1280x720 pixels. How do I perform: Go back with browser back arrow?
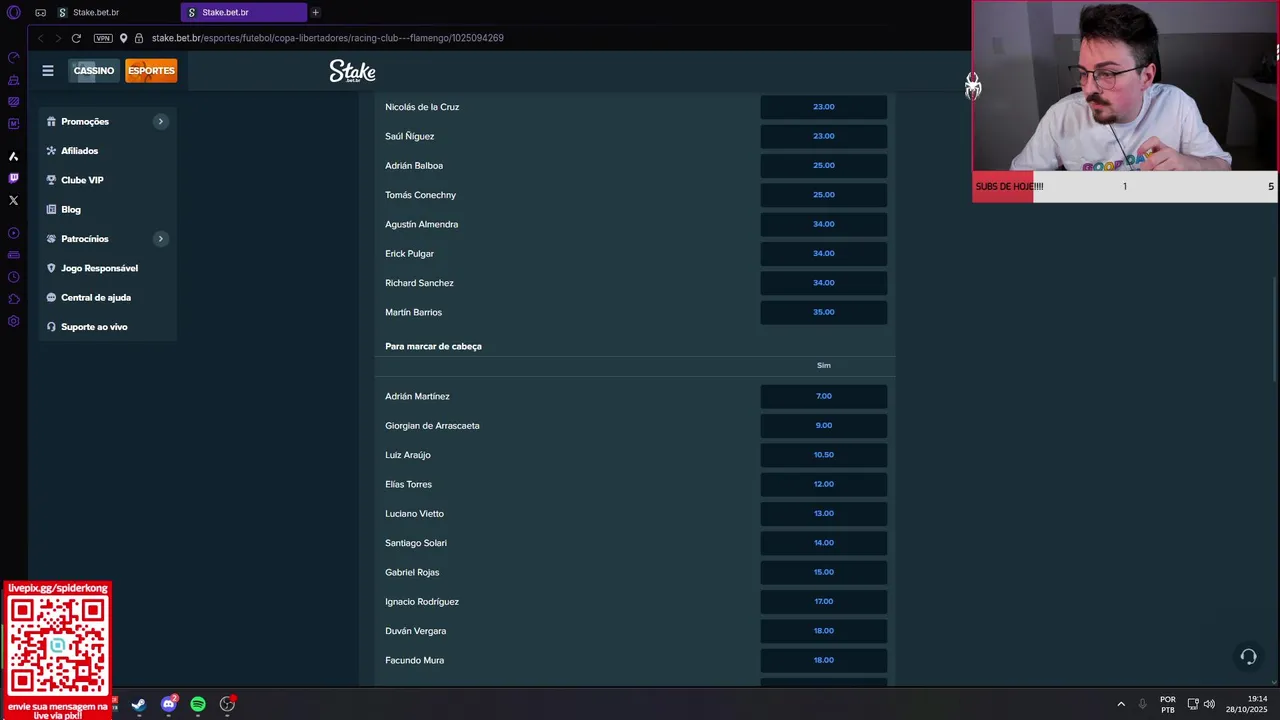(40, 38)
